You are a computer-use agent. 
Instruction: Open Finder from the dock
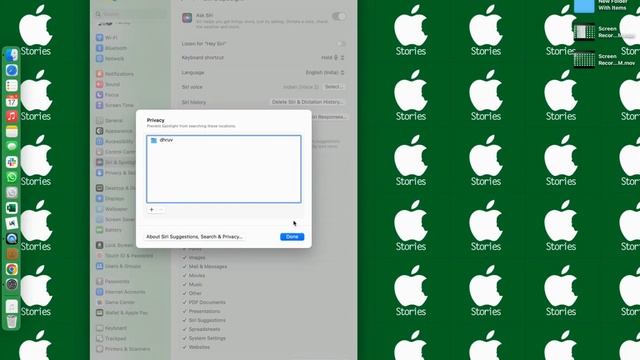click(x=11, y=55)
